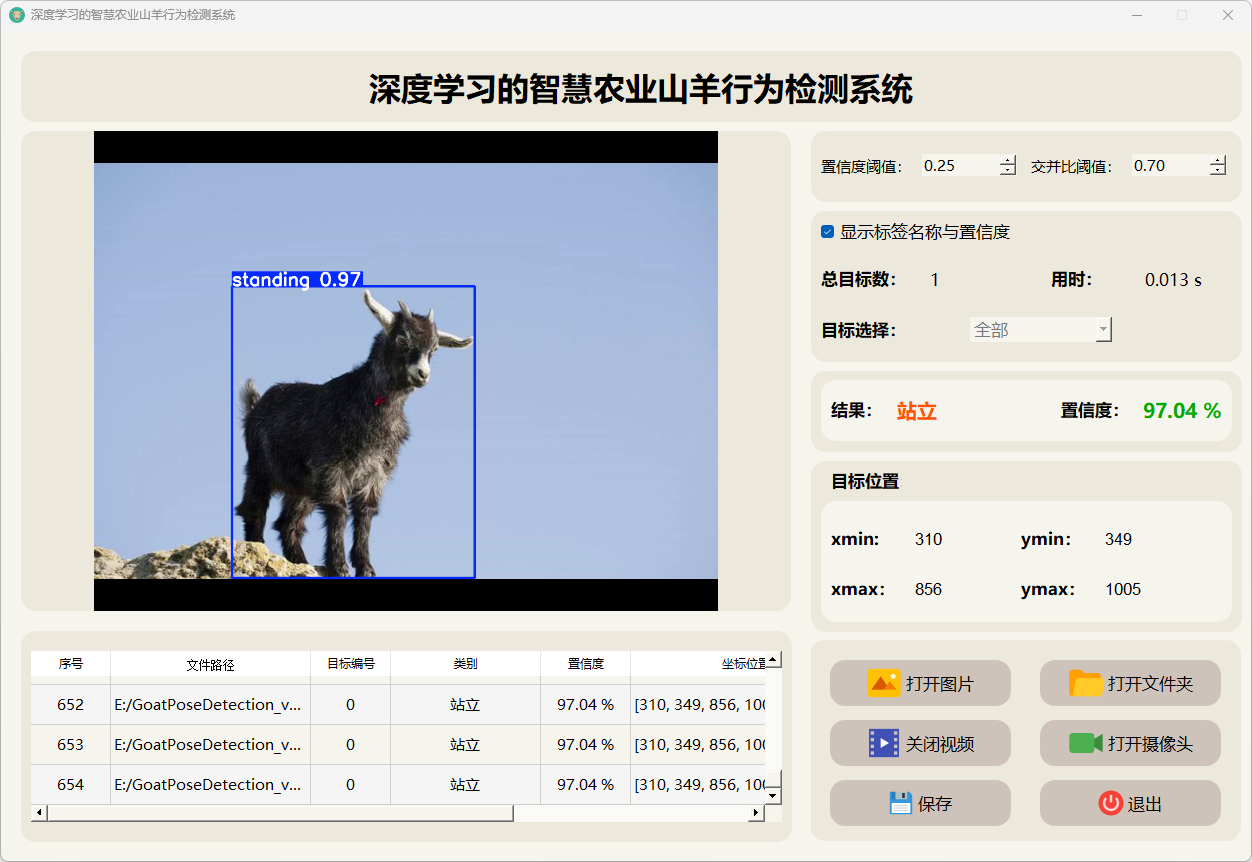Click the open image picture icon
Image resolution: width=1252 pixels, height=862 pixels.
tap(884, 684)
